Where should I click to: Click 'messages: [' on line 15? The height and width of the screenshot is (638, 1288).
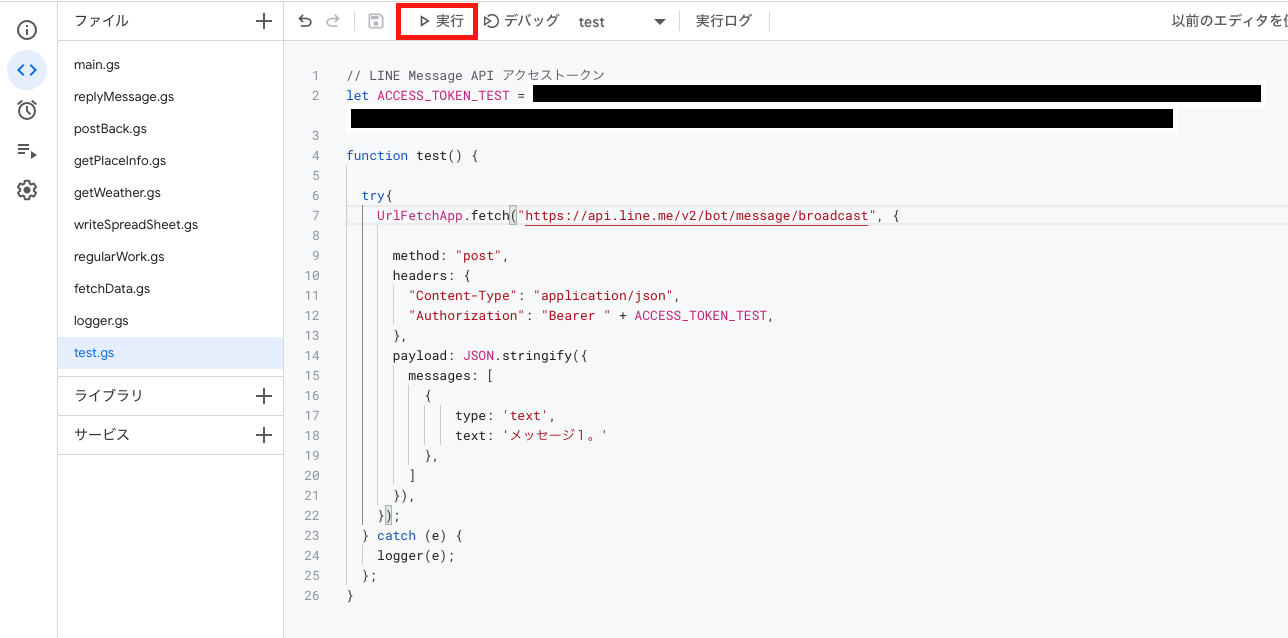(x=450, y=376)
